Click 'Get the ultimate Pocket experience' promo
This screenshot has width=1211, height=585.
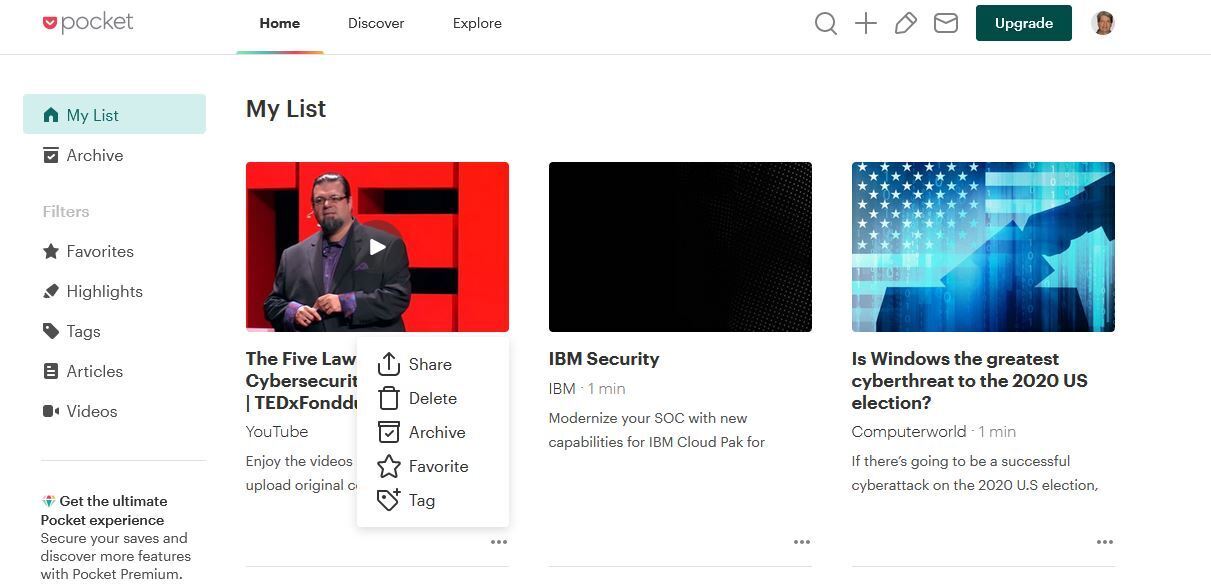(x=104, y=510)
